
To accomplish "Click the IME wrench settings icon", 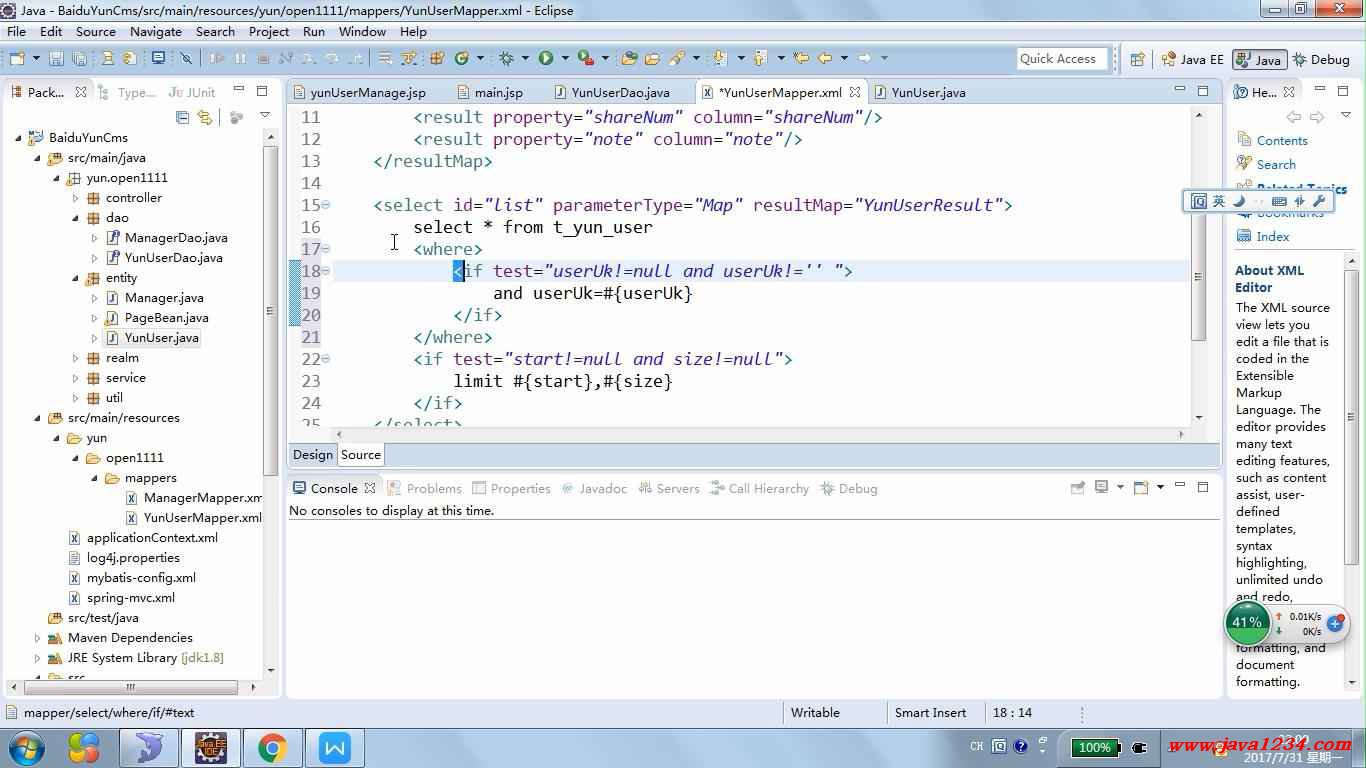I will [x=1318, y=201].
